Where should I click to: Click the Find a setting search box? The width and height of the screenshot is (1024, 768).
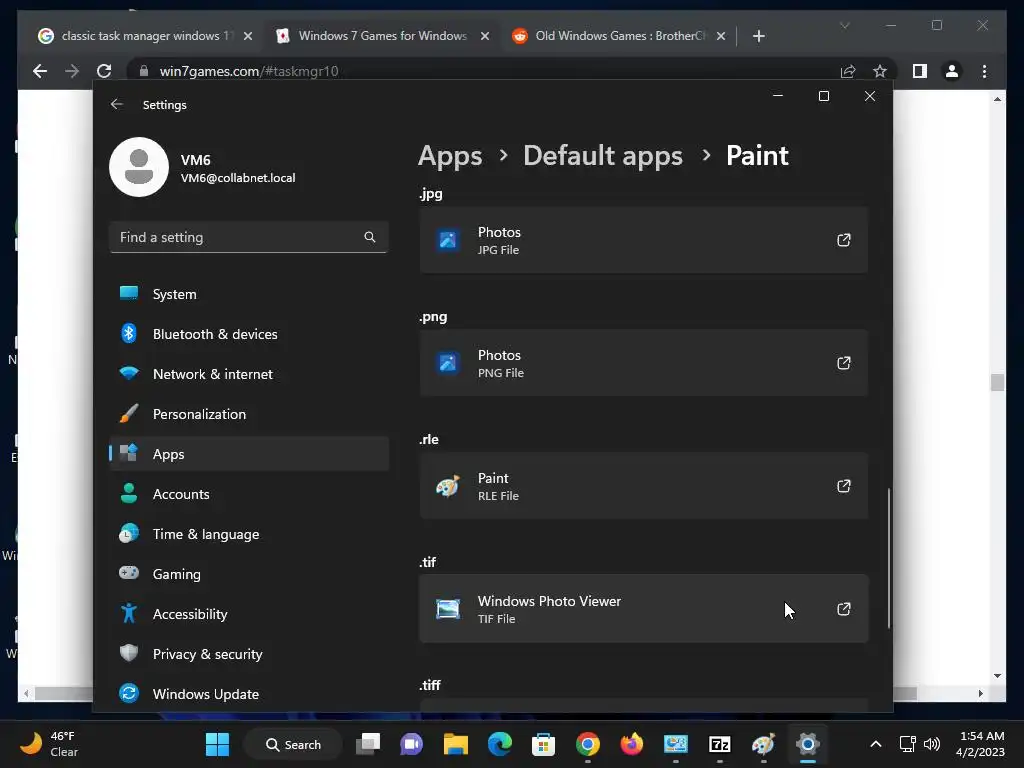[249, 237]
